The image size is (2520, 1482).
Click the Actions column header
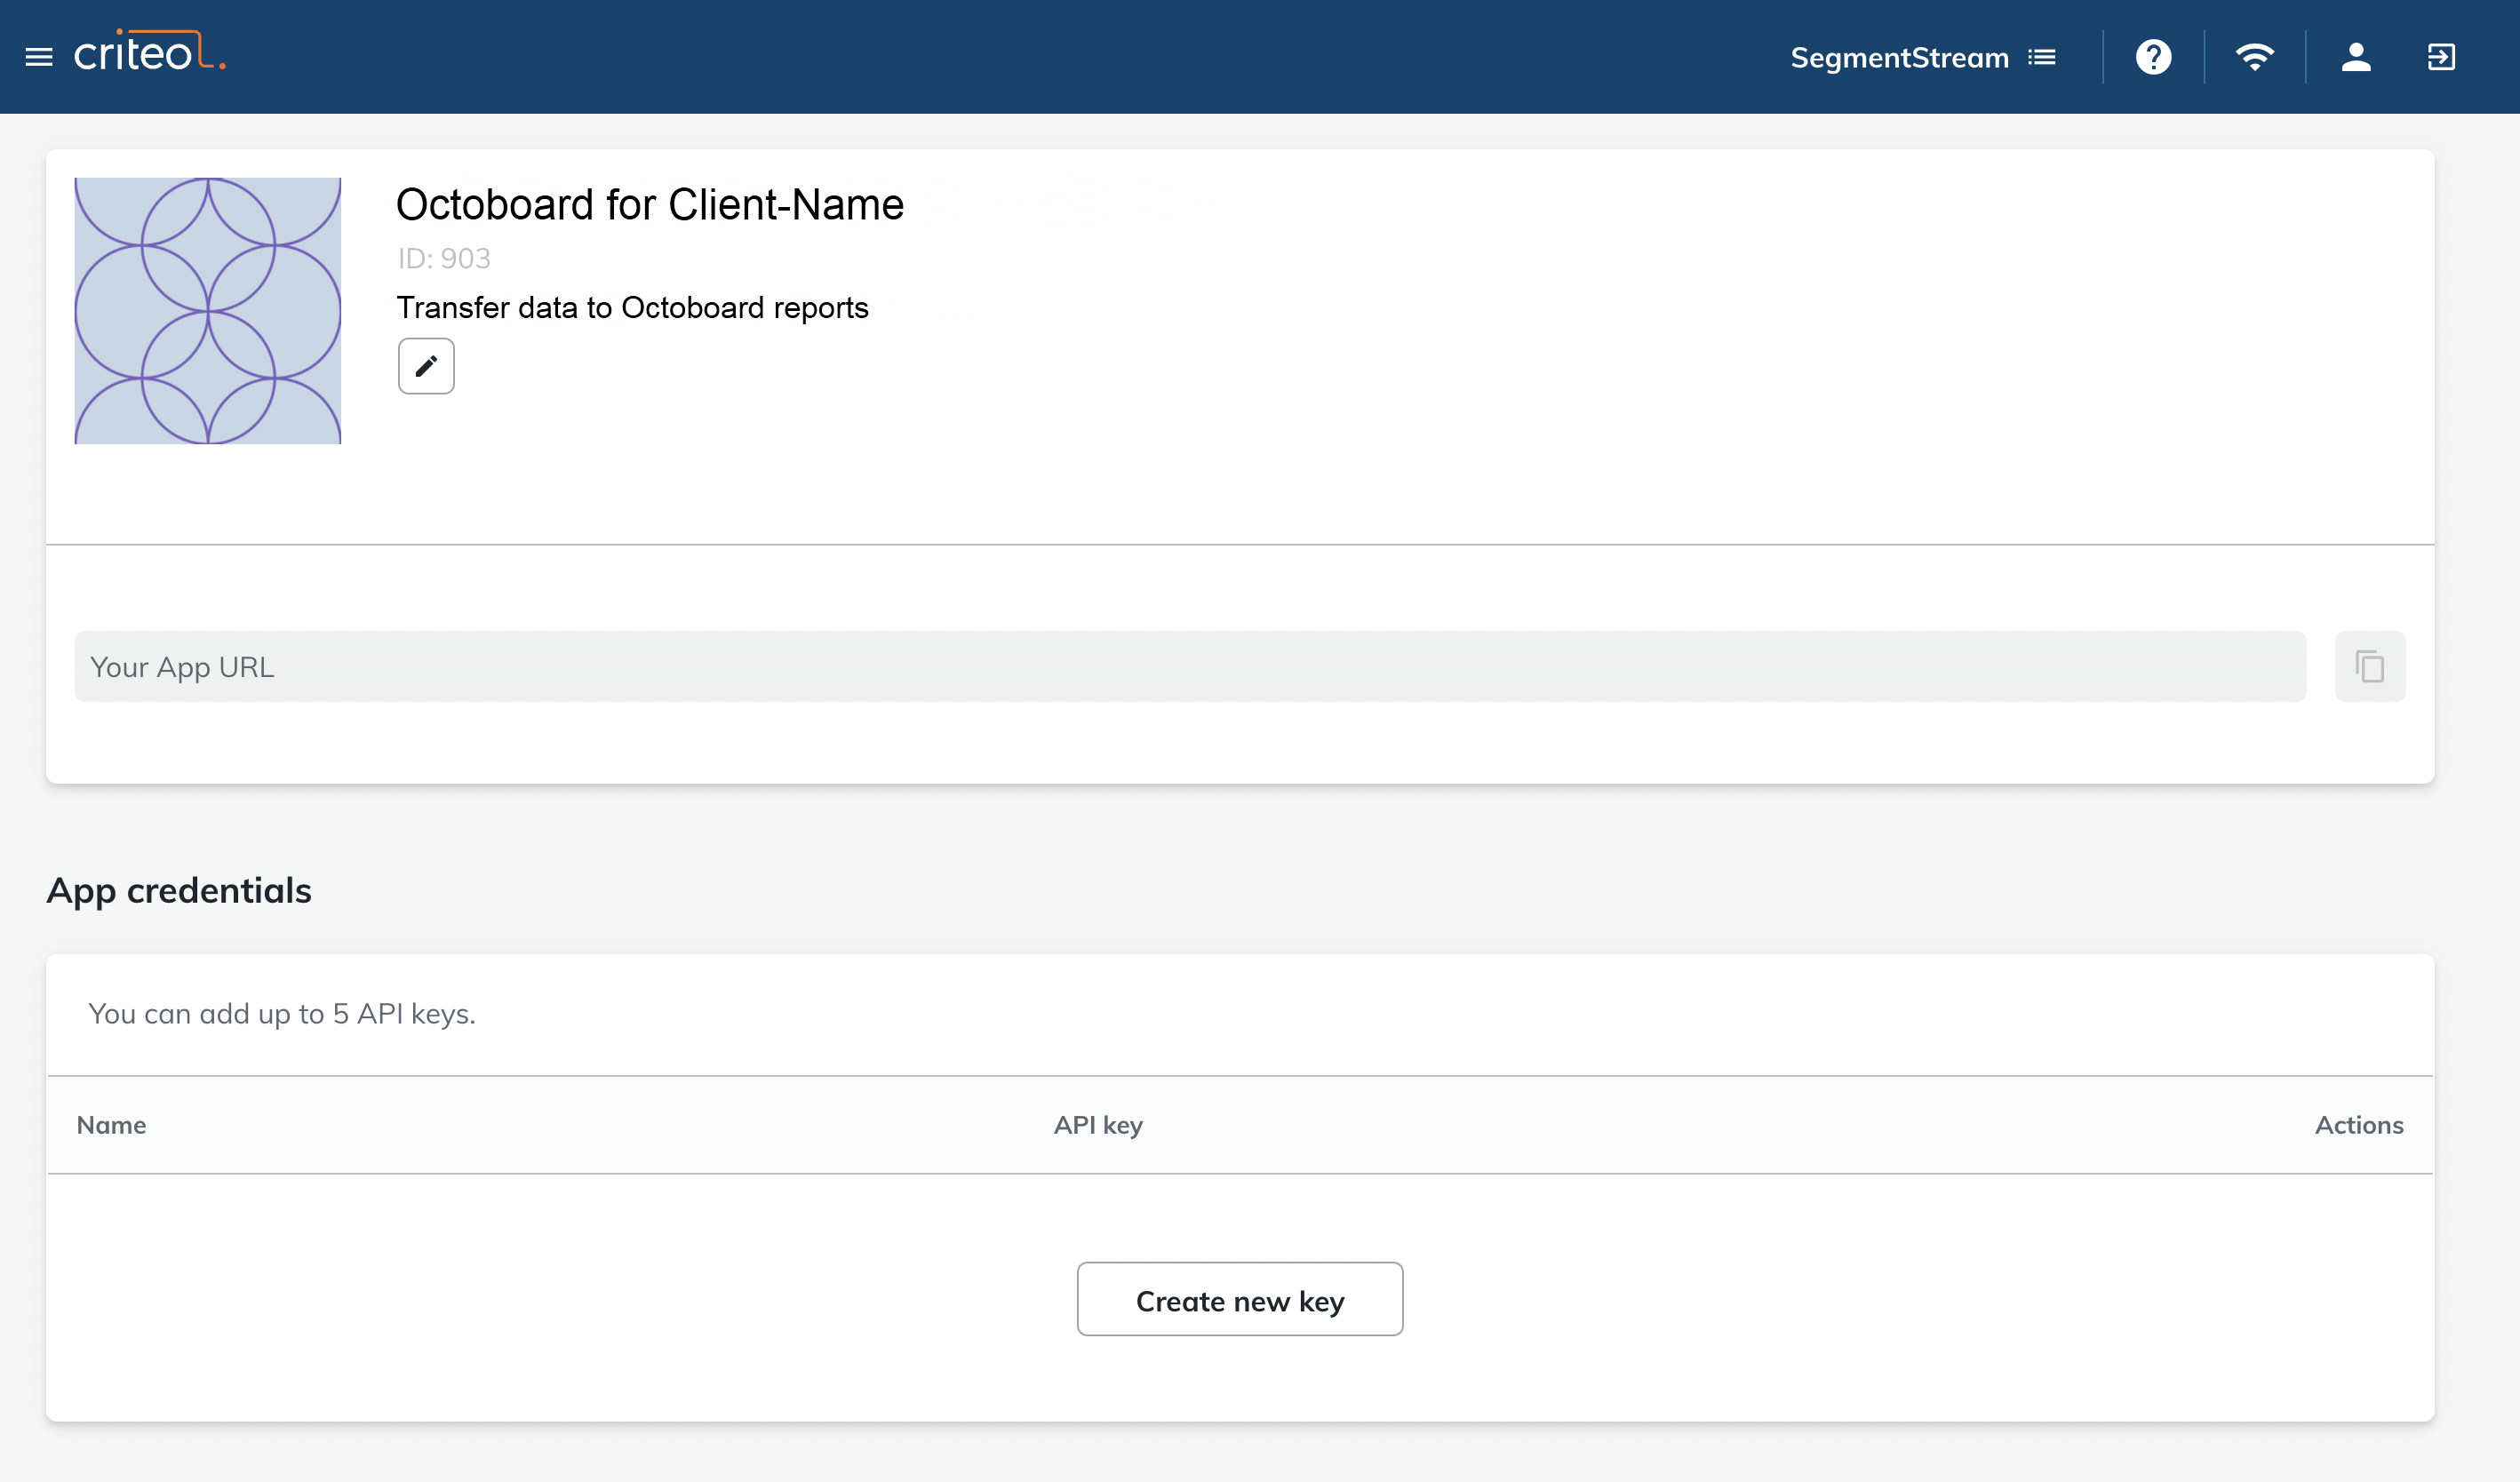2359,1125
